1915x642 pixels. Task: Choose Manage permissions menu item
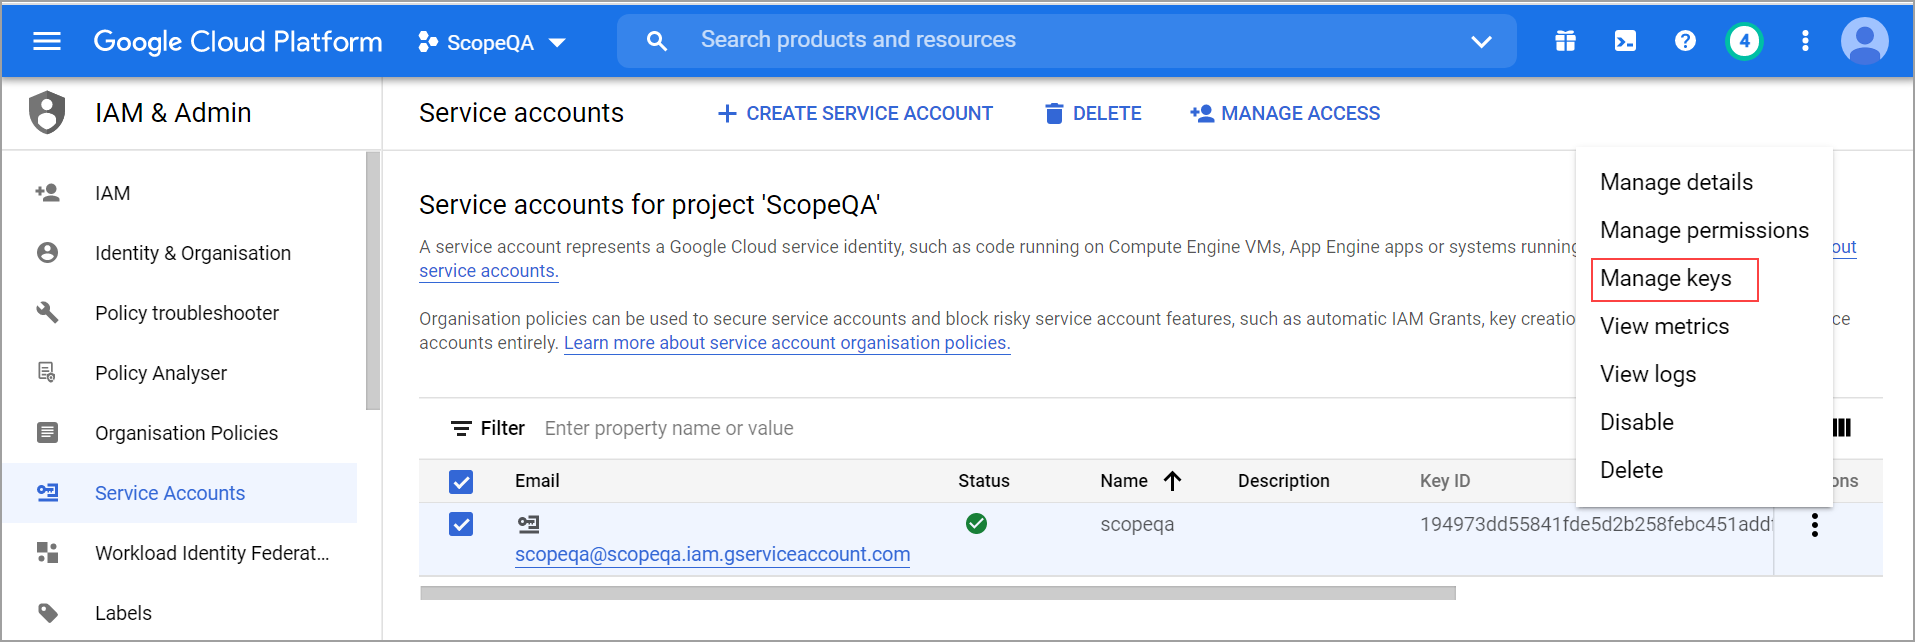click(x=1704, y=230)
